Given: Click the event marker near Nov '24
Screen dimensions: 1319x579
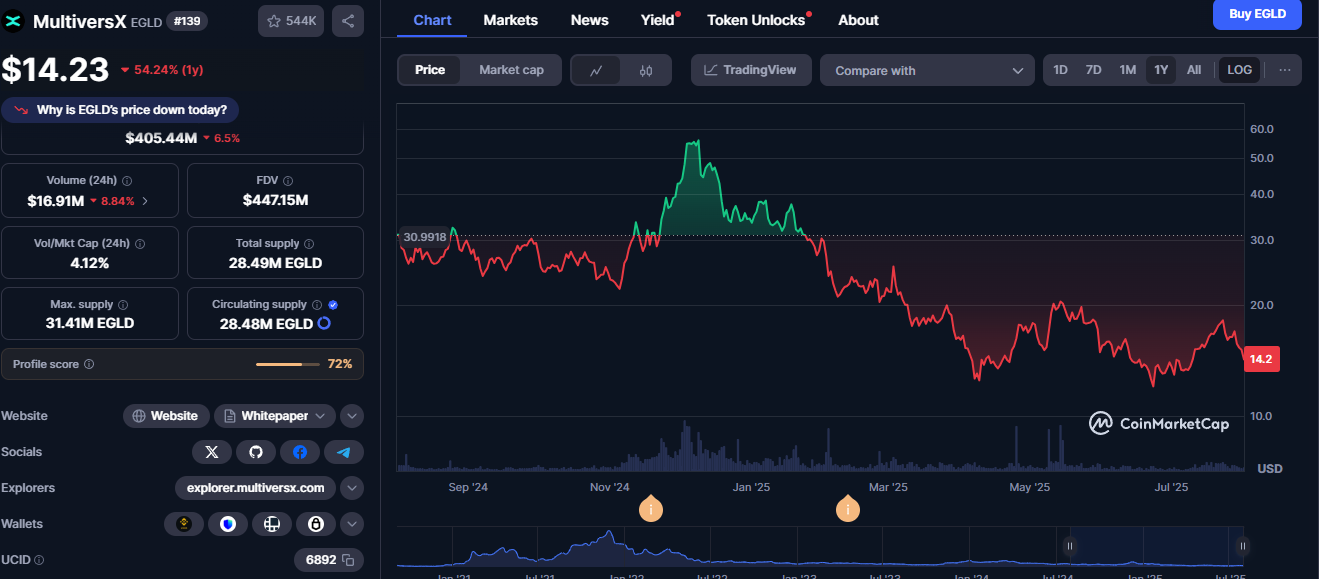Looking at the screenshot, I should (x=651, y=509).
